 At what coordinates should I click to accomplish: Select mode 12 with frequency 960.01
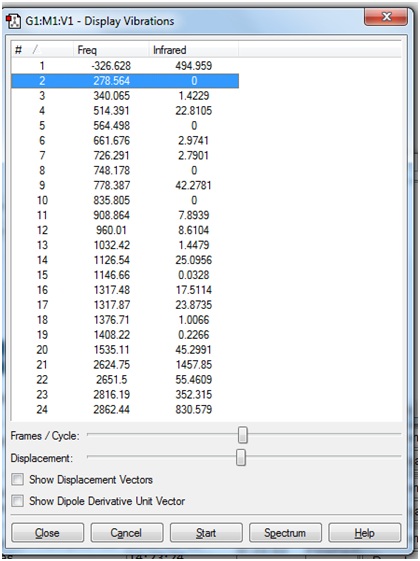[x=125, y=230]
